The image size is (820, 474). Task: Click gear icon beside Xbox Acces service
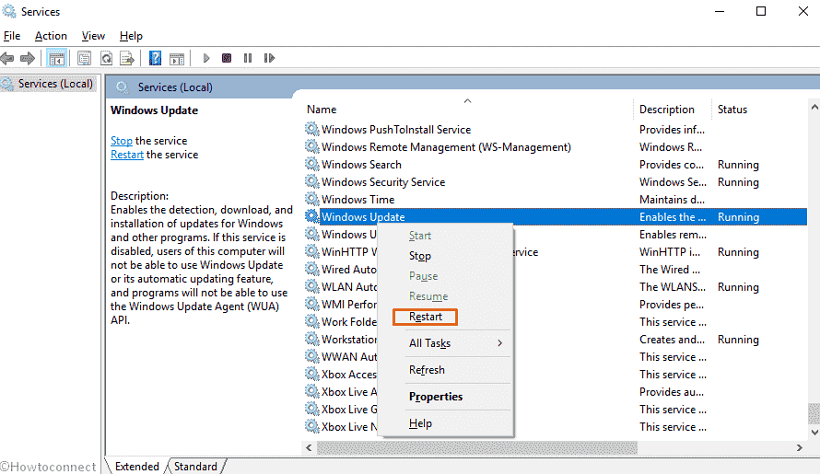click(x=312, y=374)
